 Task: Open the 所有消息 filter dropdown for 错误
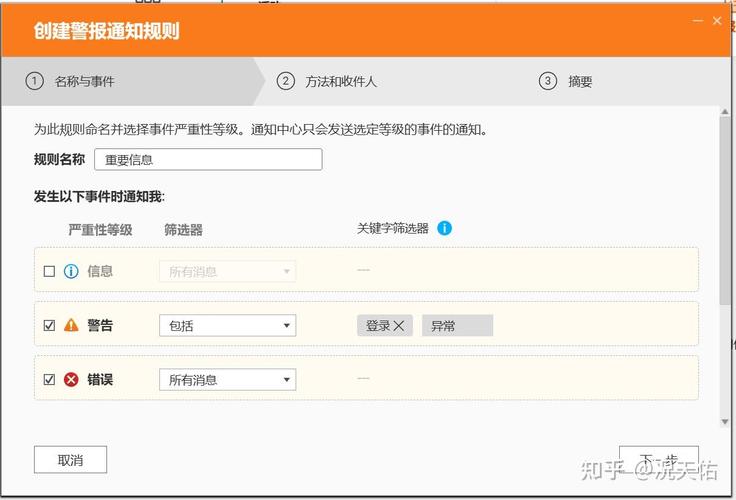pos(228,379)
